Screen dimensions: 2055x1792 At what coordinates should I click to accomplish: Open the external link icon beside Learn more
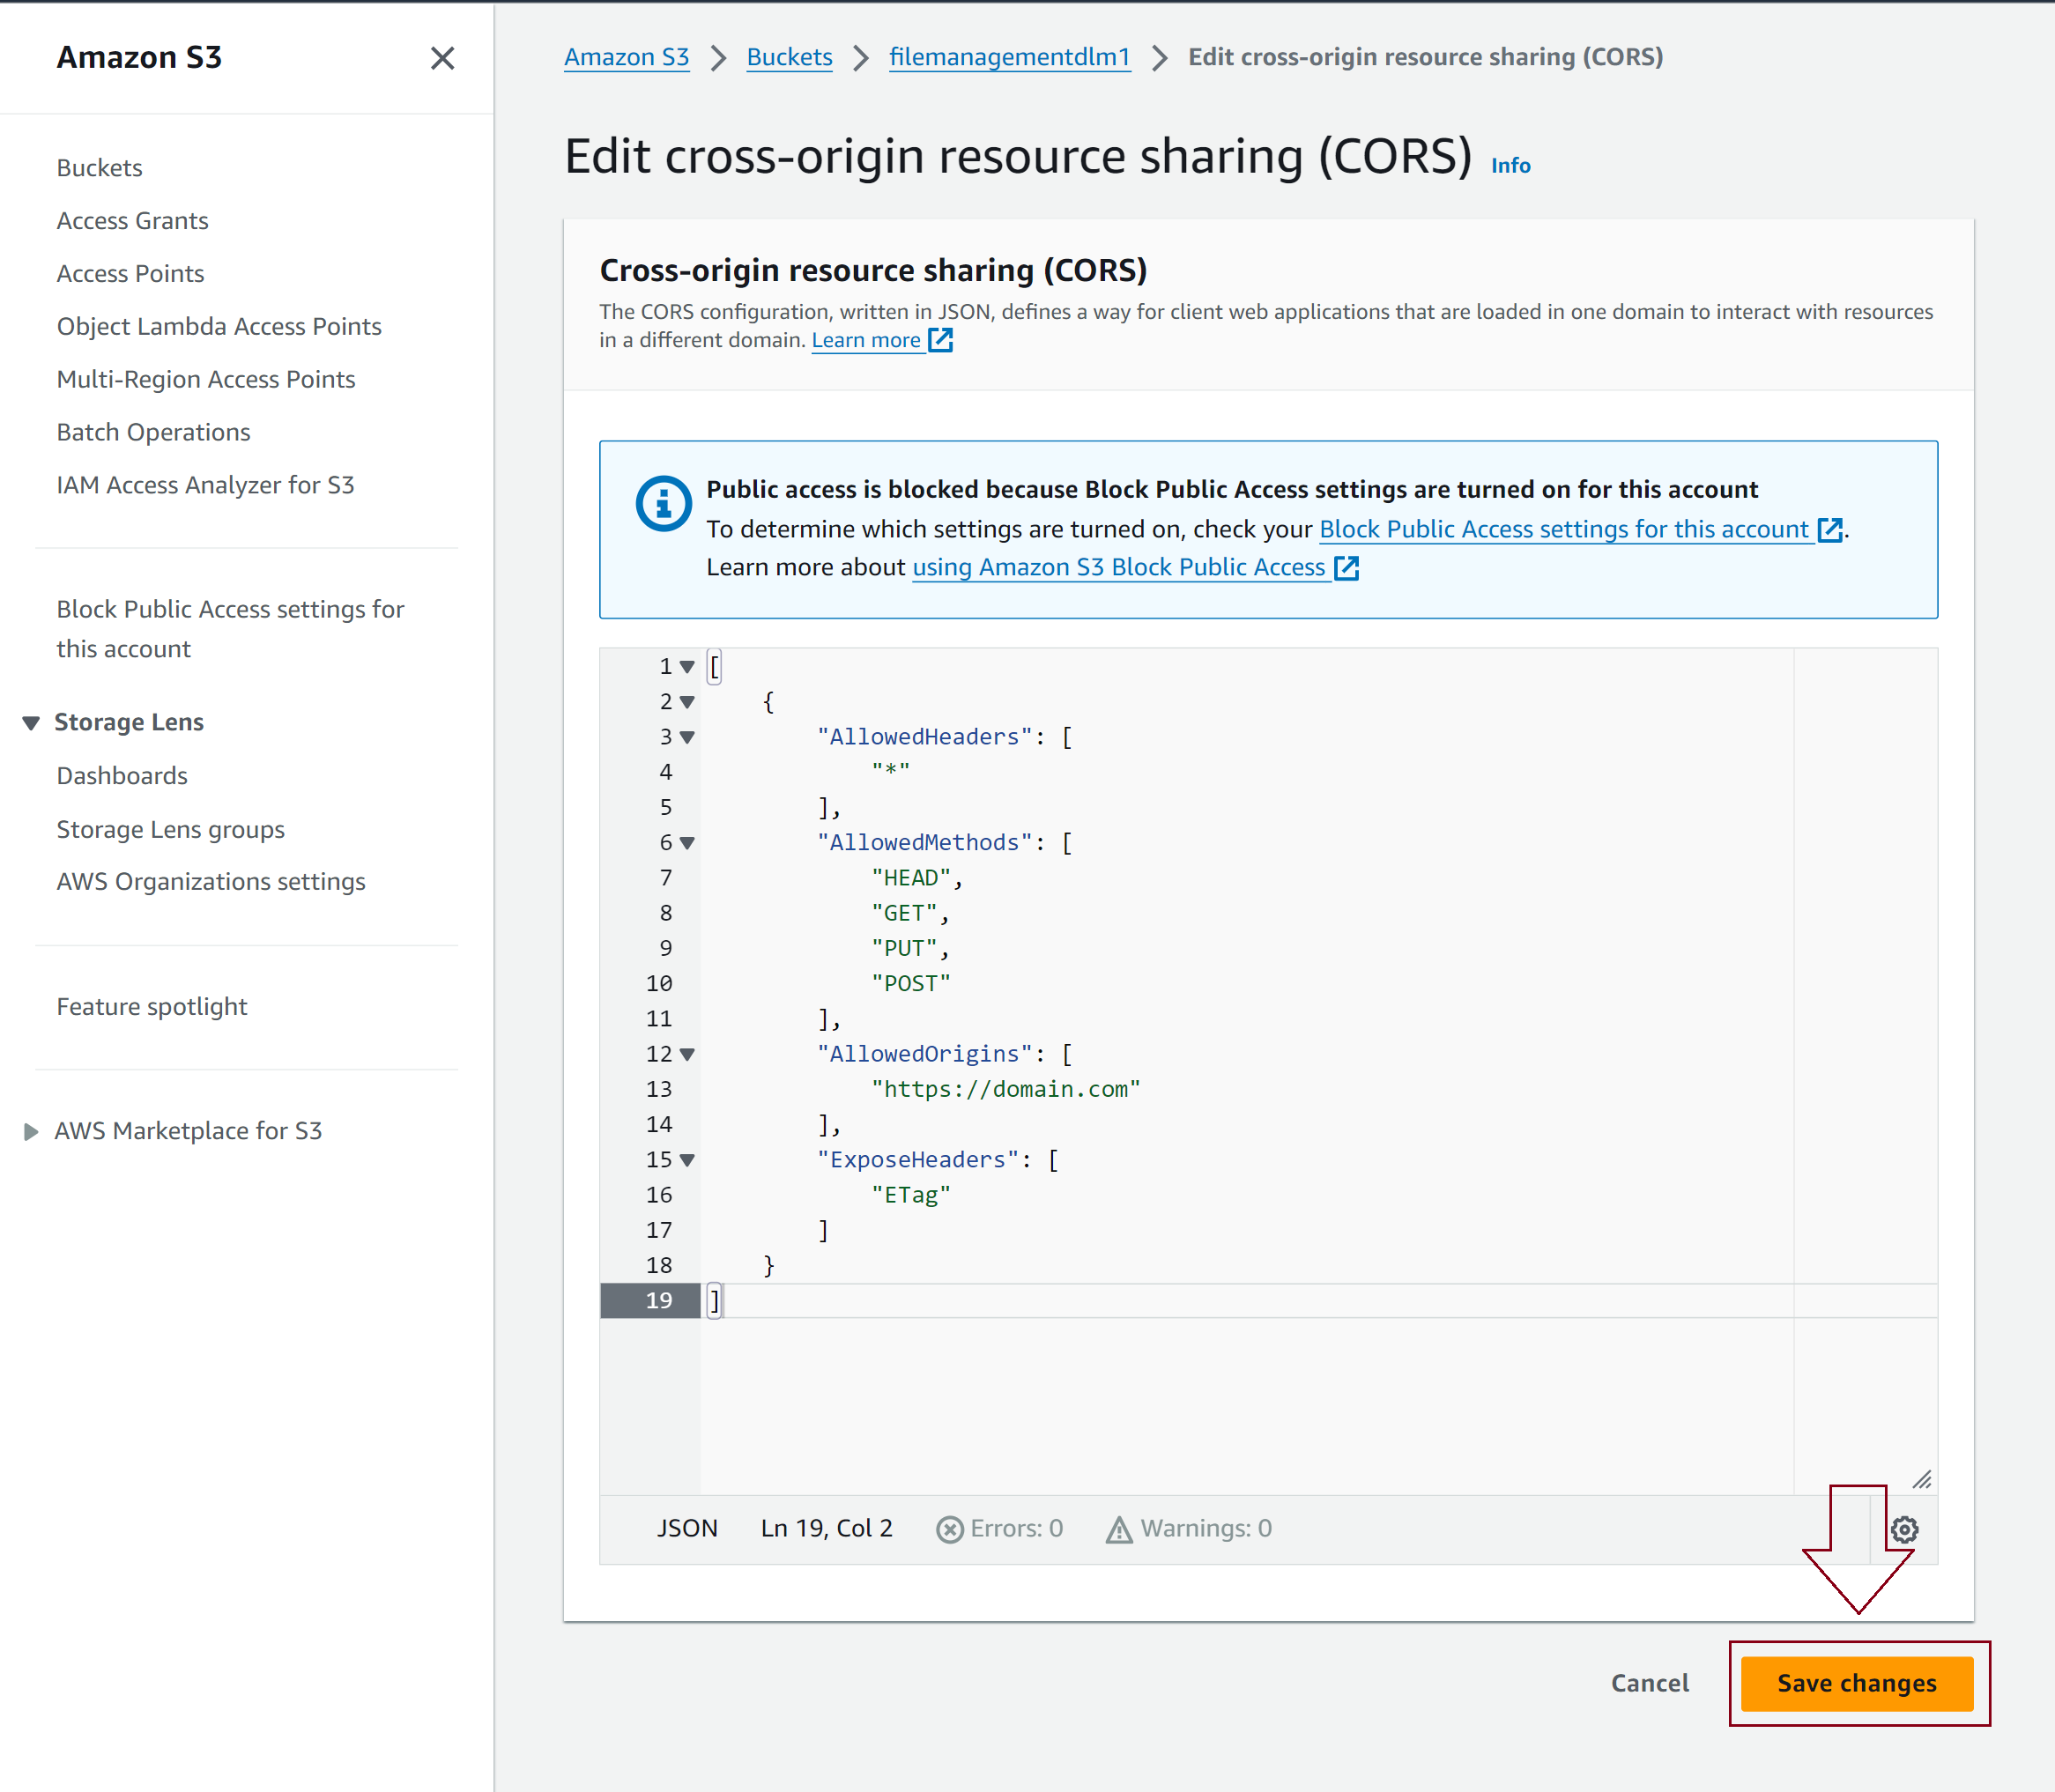click(940, 340)
